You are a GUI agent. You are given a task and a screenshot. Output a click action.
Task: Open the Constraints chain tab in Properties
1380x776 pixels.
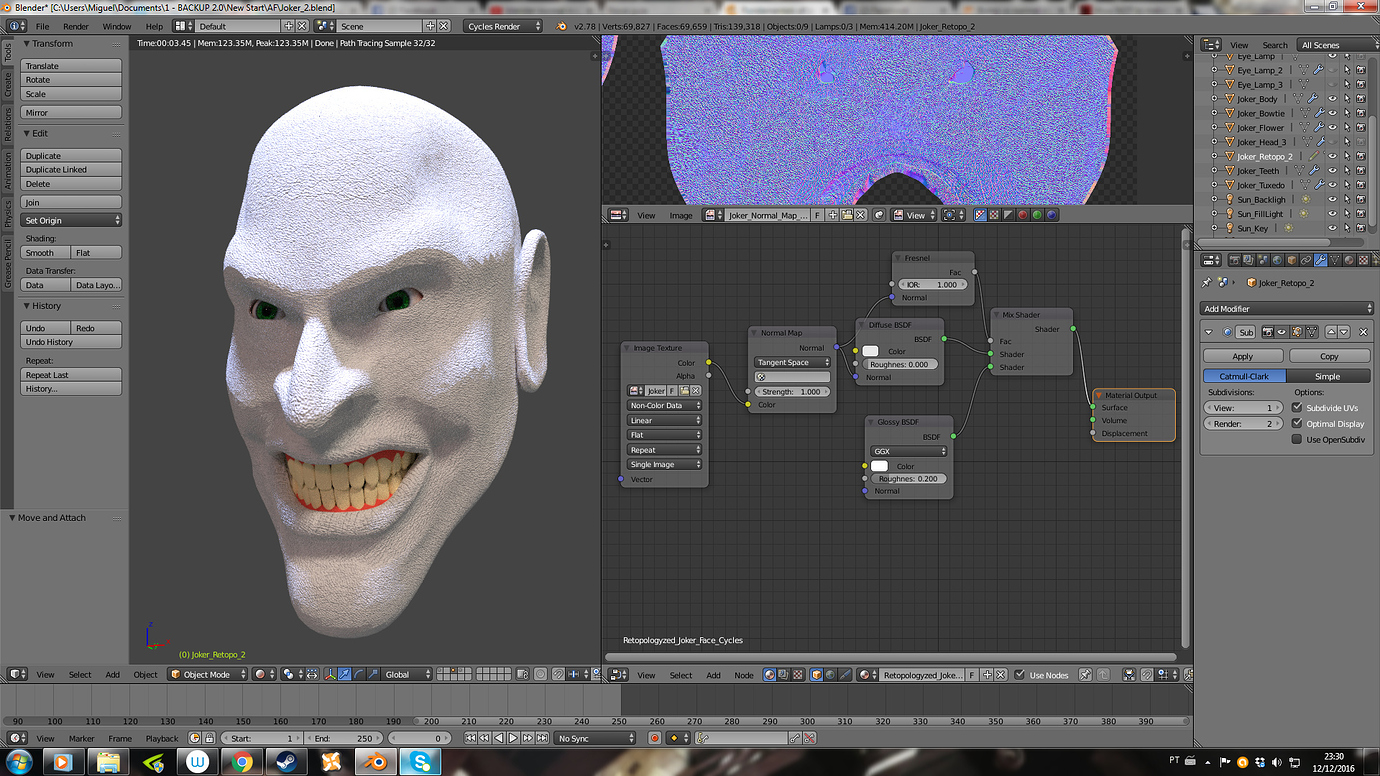pos(1306,261)
